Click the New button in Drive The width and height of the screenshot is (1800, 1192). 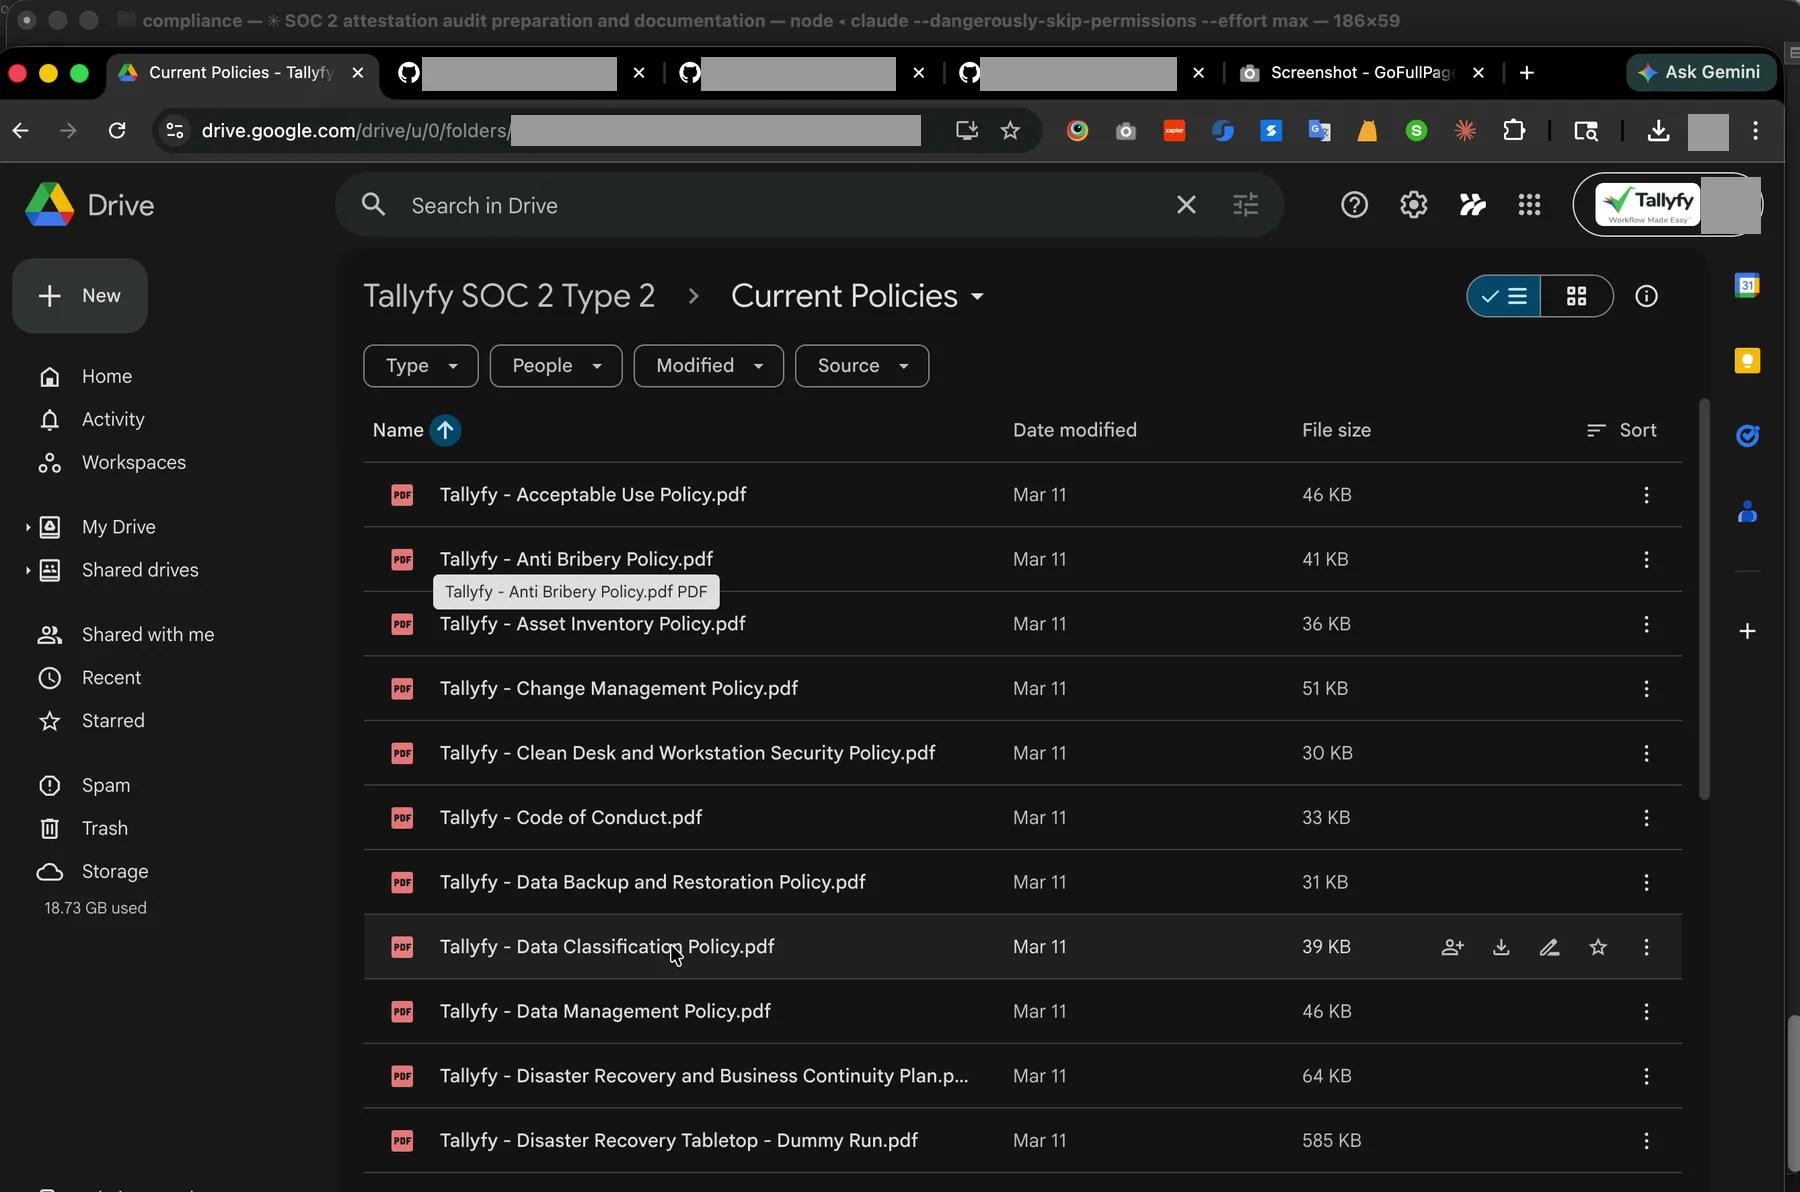80,296
